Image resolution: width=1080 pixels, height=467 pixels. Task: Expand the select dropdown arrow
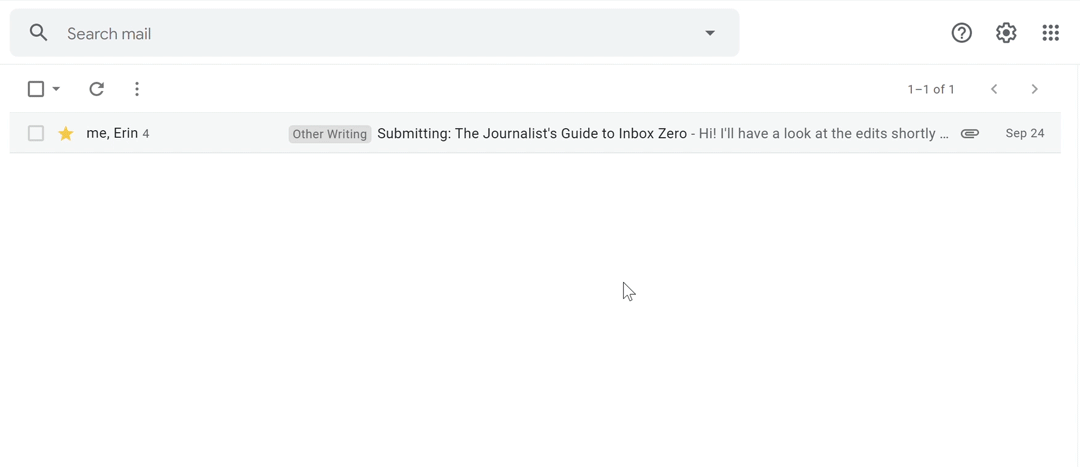click(57, 89)
